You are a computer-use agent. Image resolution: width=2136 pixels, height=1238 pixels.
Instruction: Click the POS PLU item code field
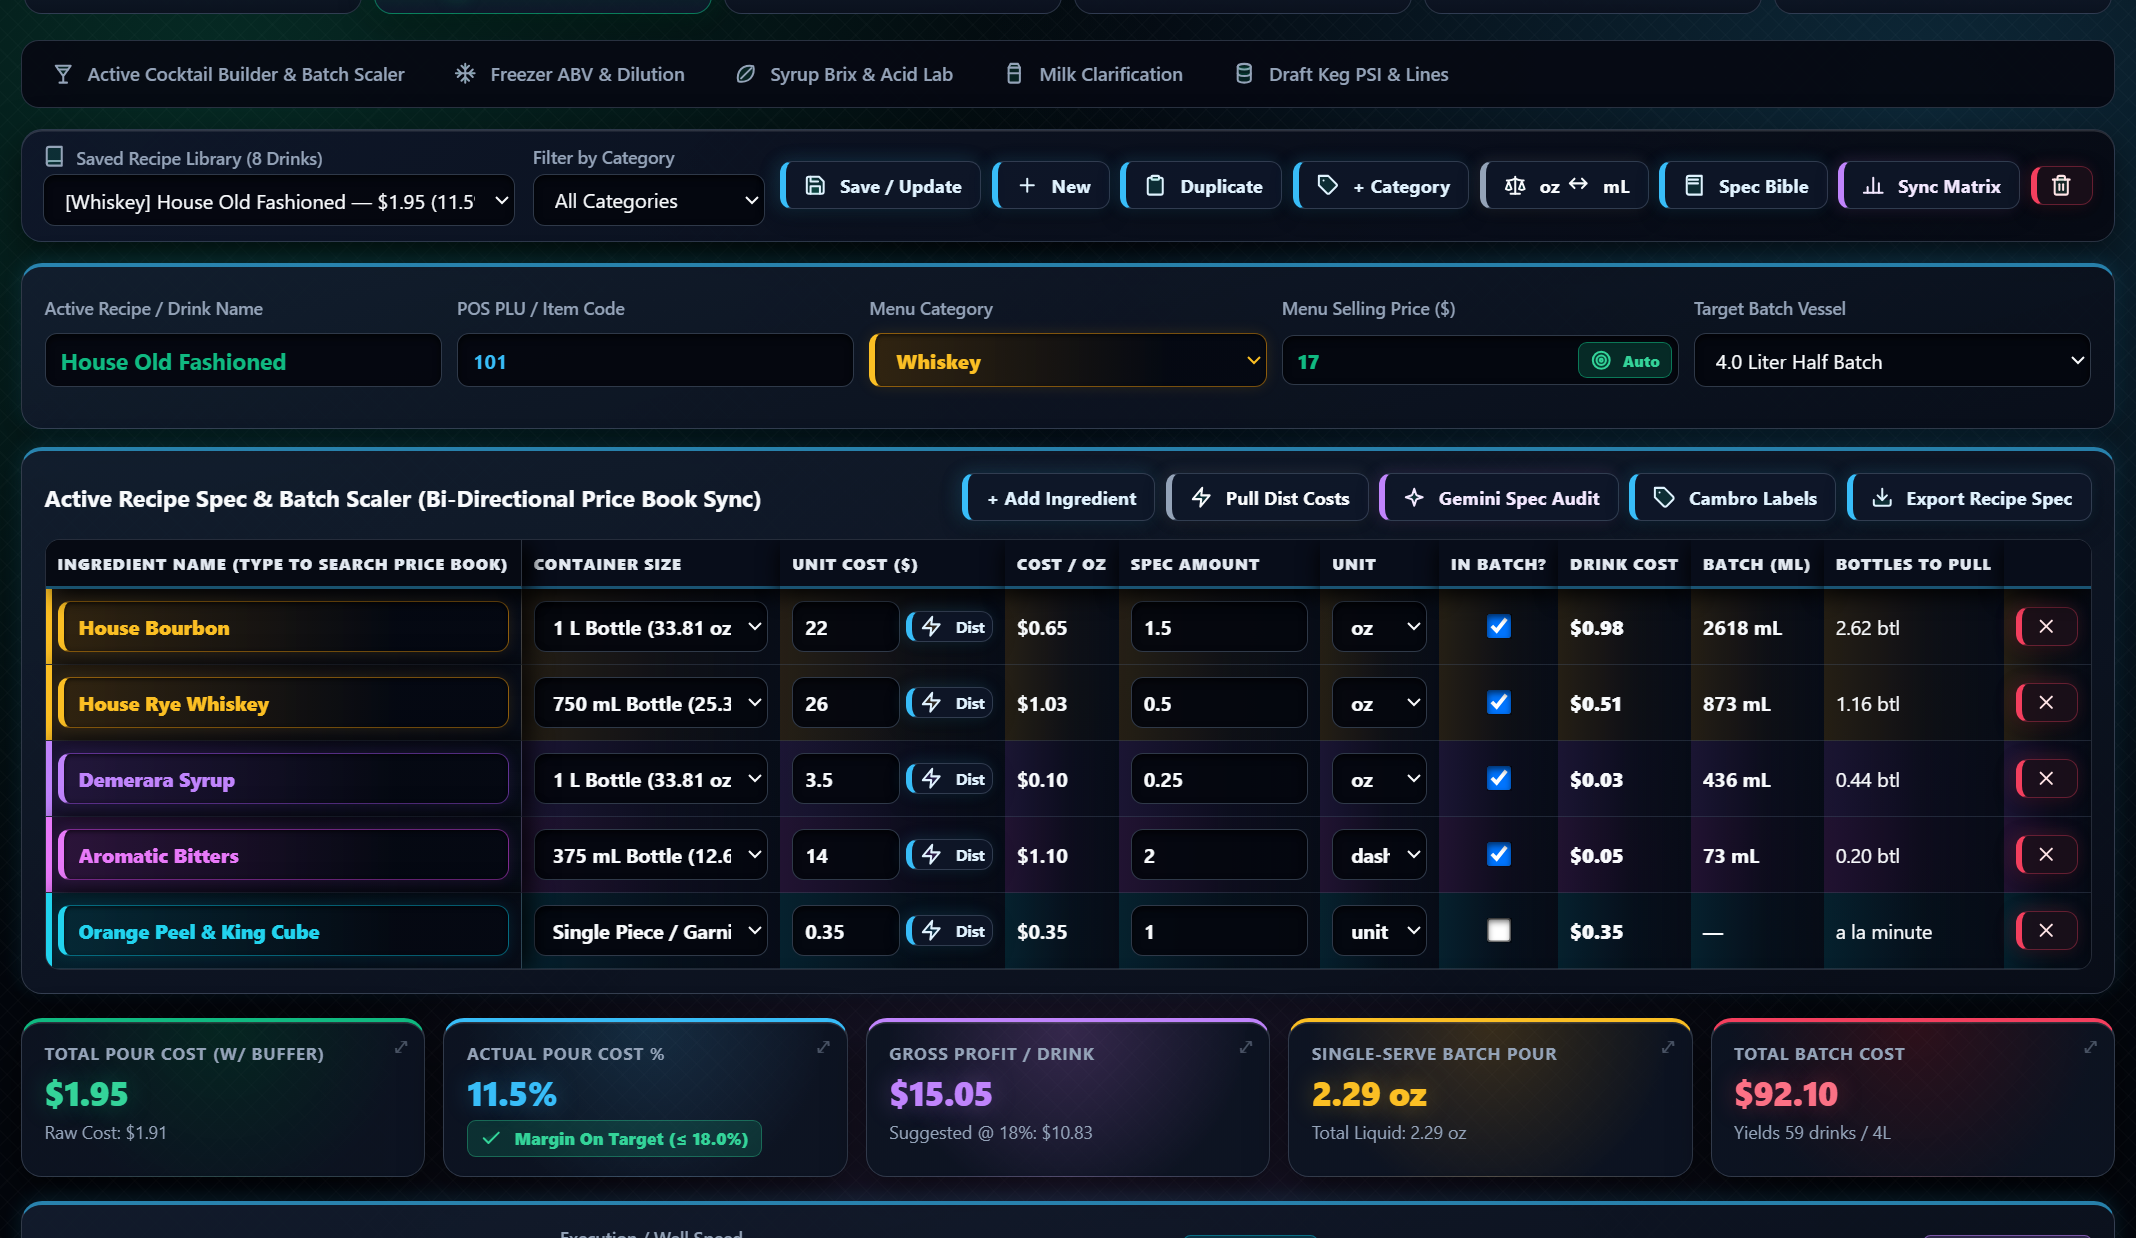(655, 361)
